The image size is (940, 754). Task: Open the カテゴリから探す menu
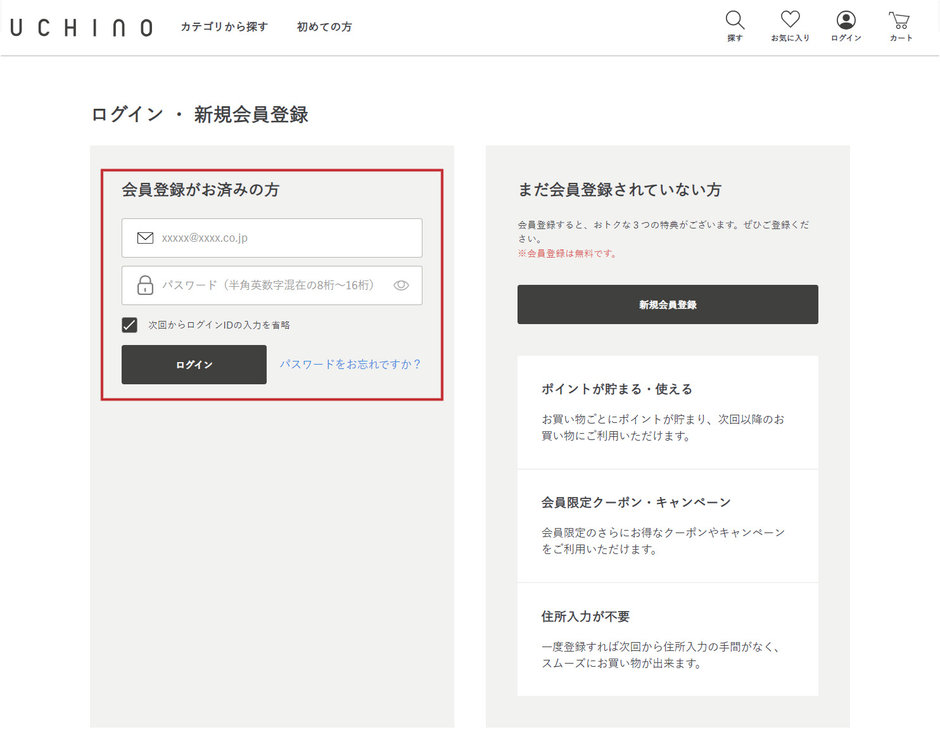[x=222, y=27]
